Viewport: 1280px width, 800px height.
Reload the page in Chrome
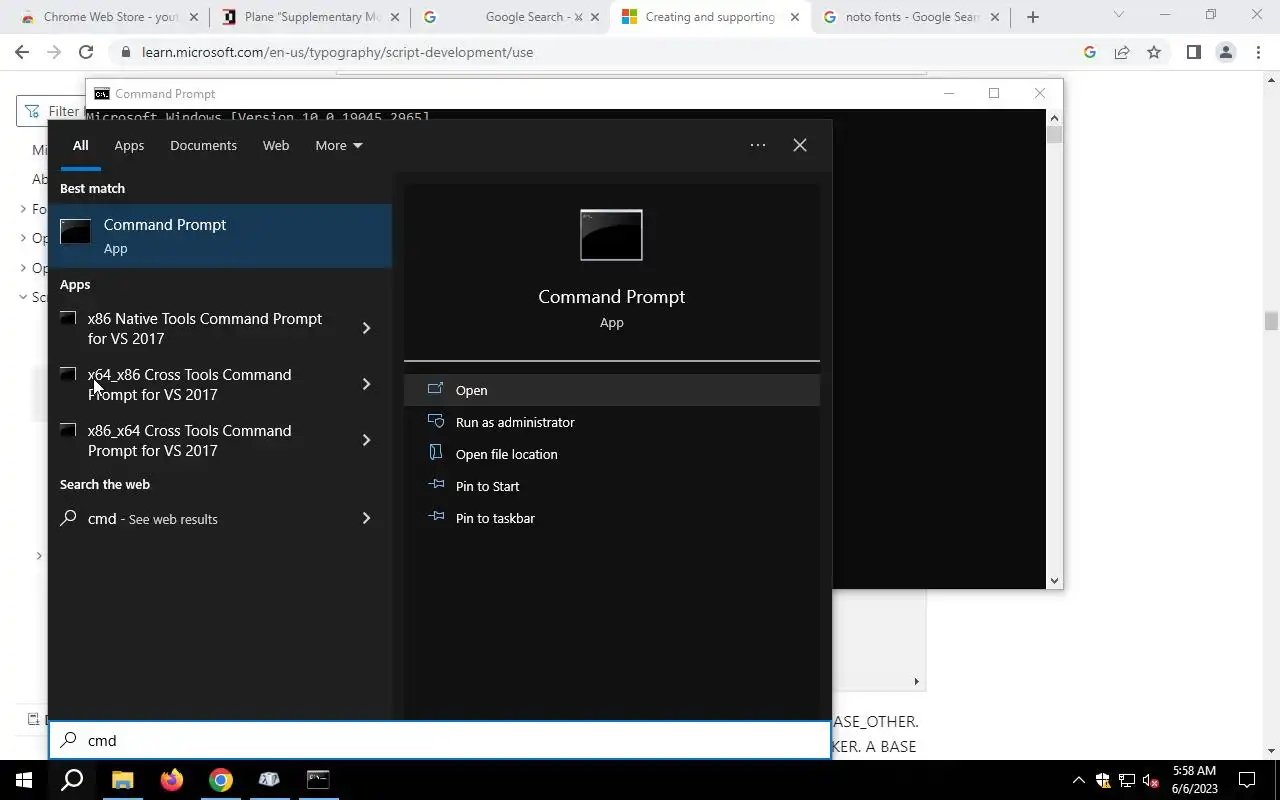tap(86, 52)
